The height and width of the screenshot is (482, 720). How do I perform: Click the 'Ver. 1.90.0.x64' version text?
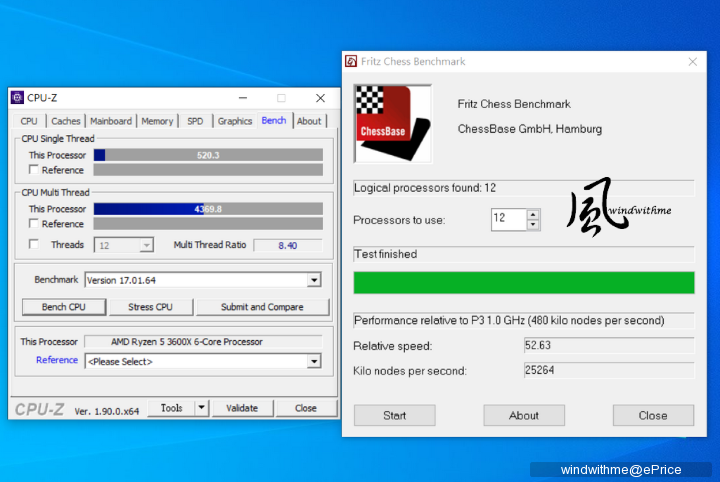tap(107, 411)
